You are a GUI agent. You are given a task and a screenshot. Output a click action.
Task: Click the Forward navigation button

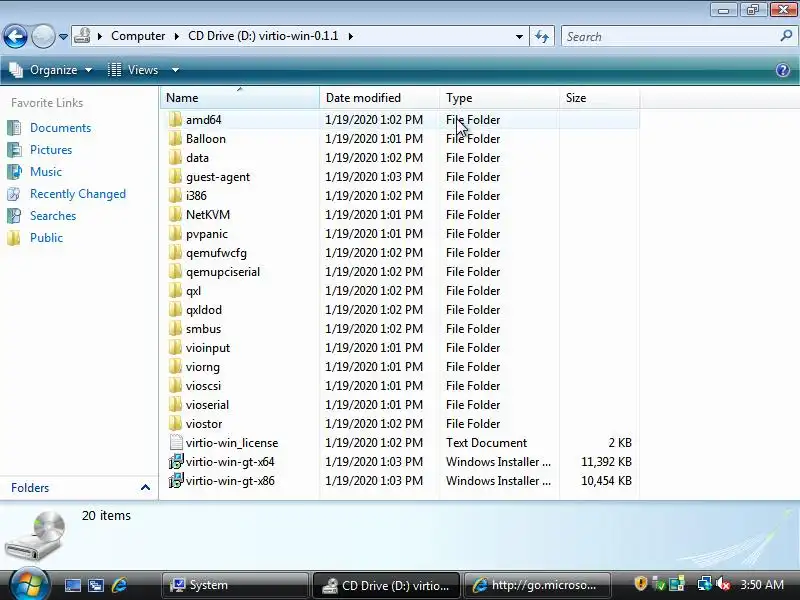click(x=43, y=37)
